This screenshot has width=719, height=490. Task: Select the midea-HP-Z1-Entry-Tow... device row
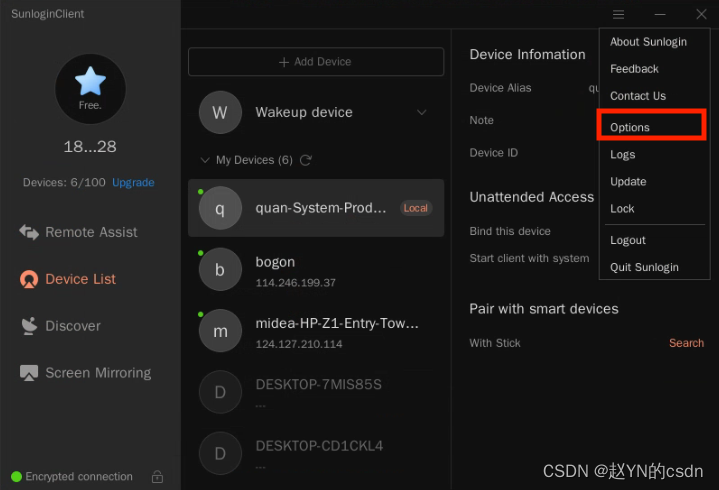(316, 331)
